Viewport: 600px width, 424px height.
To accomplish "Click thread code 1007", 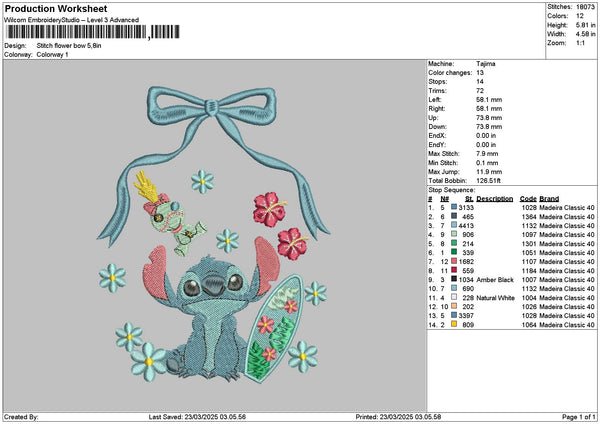I will coord(529,280).
